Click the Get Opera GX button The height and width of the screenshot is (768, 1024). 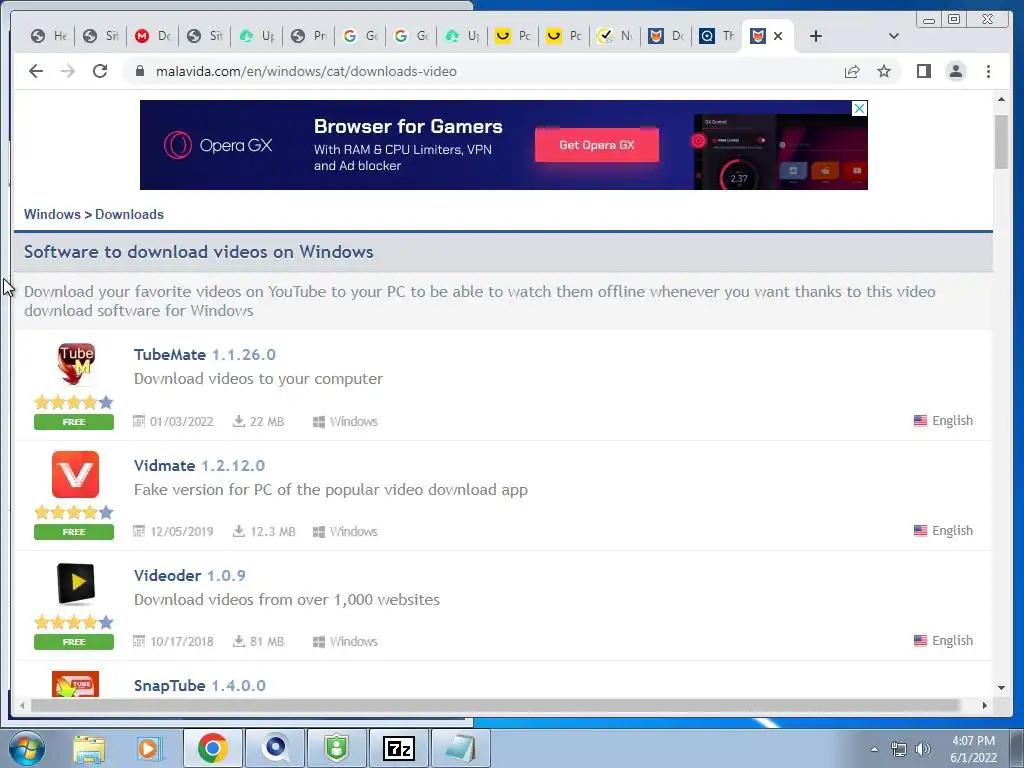[597, 145]
